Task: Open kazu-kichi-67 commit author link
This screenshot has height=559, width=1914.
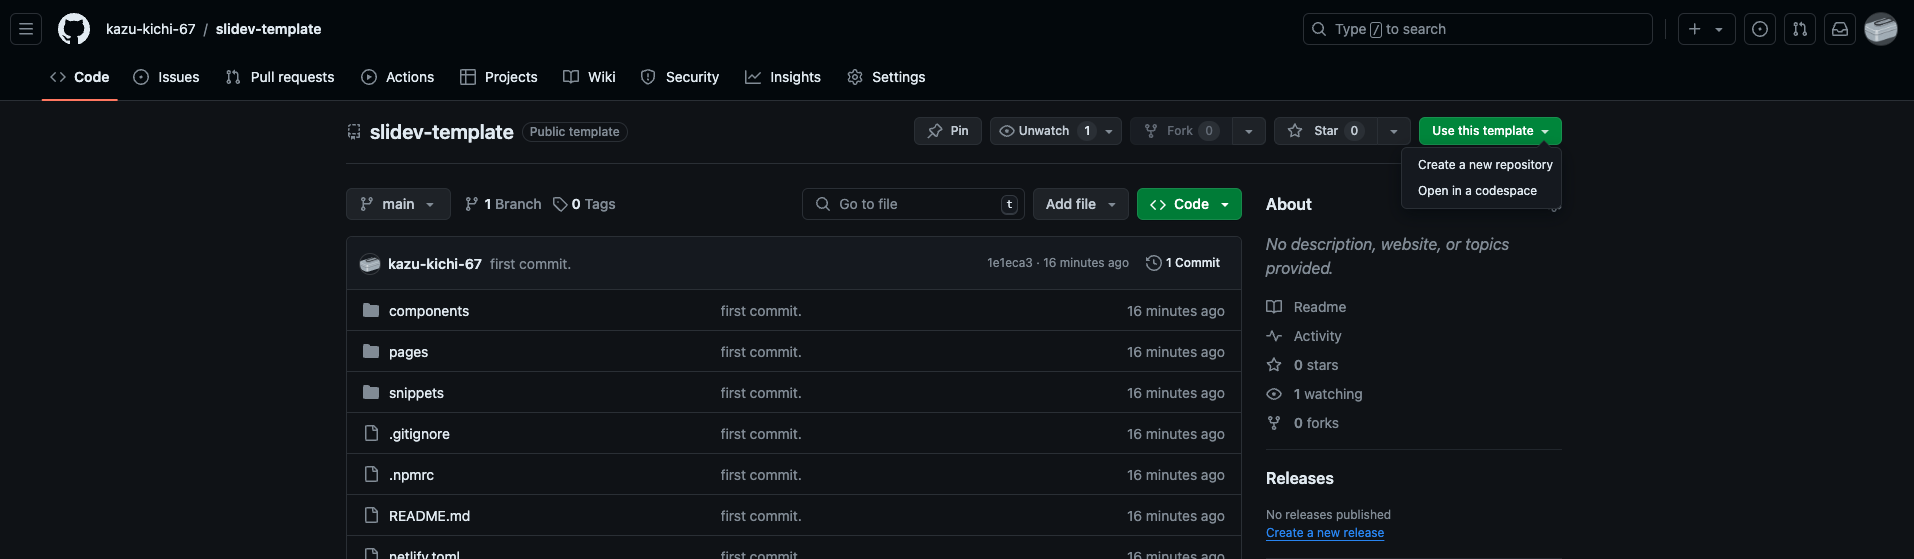Action: (x=435, y=264)
